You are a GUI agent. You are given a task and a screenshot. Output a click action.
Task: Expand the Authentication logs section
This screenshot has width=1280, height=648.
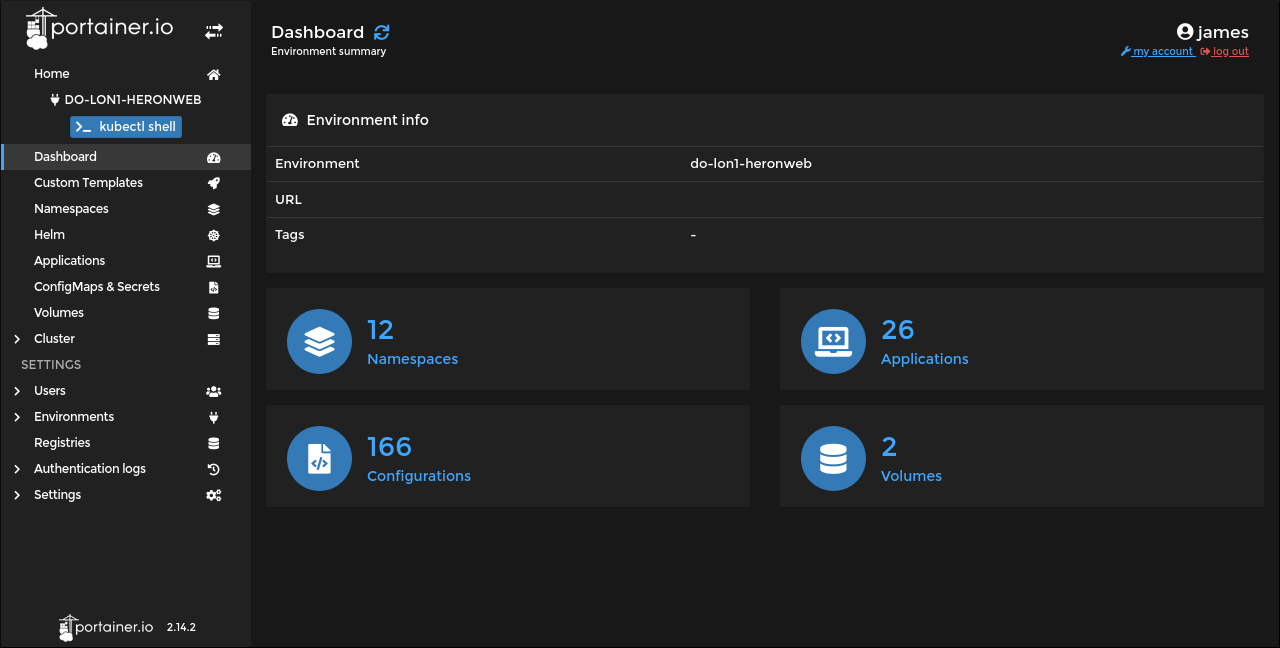tap(17, 469)
